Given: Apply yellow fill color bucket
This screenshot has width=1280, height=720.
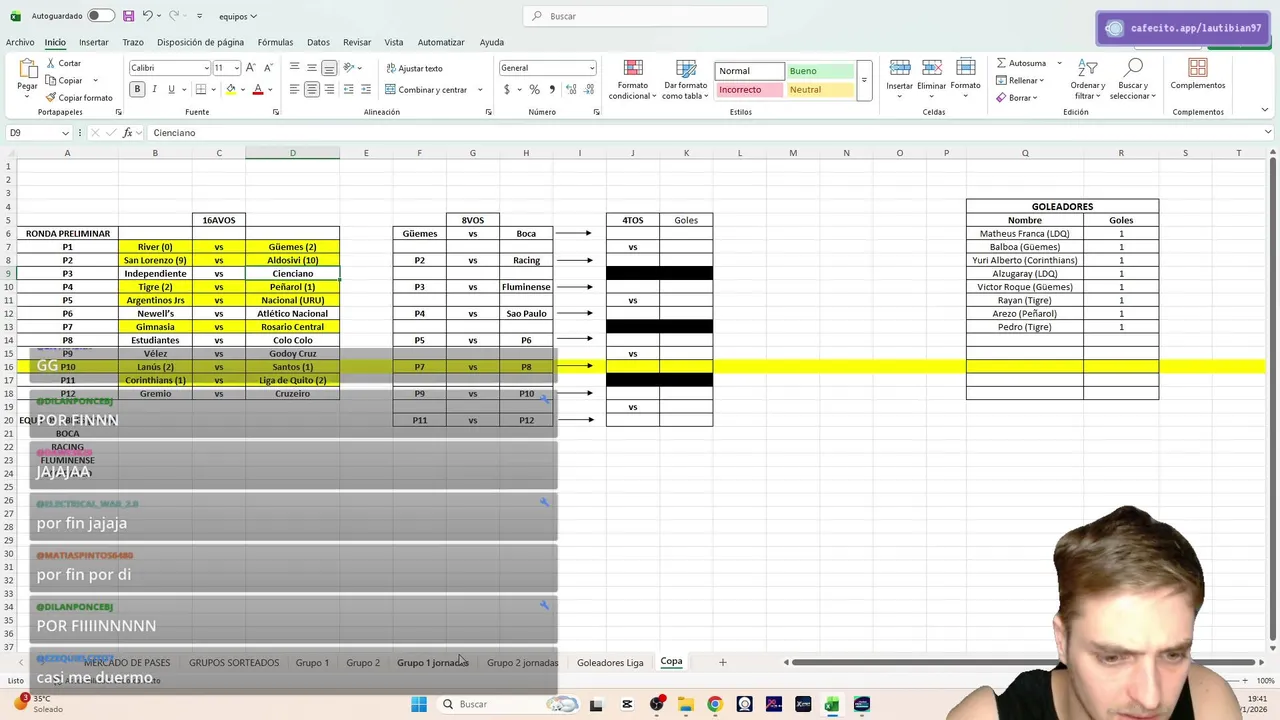Looking at the screenshot, I should coord(230,89).
